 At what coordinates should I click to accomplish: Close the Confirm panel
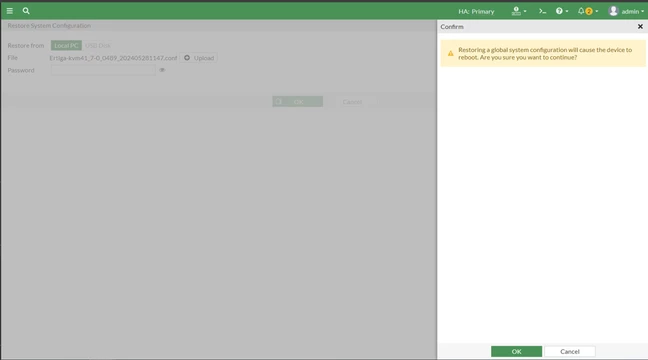[640, 26]
